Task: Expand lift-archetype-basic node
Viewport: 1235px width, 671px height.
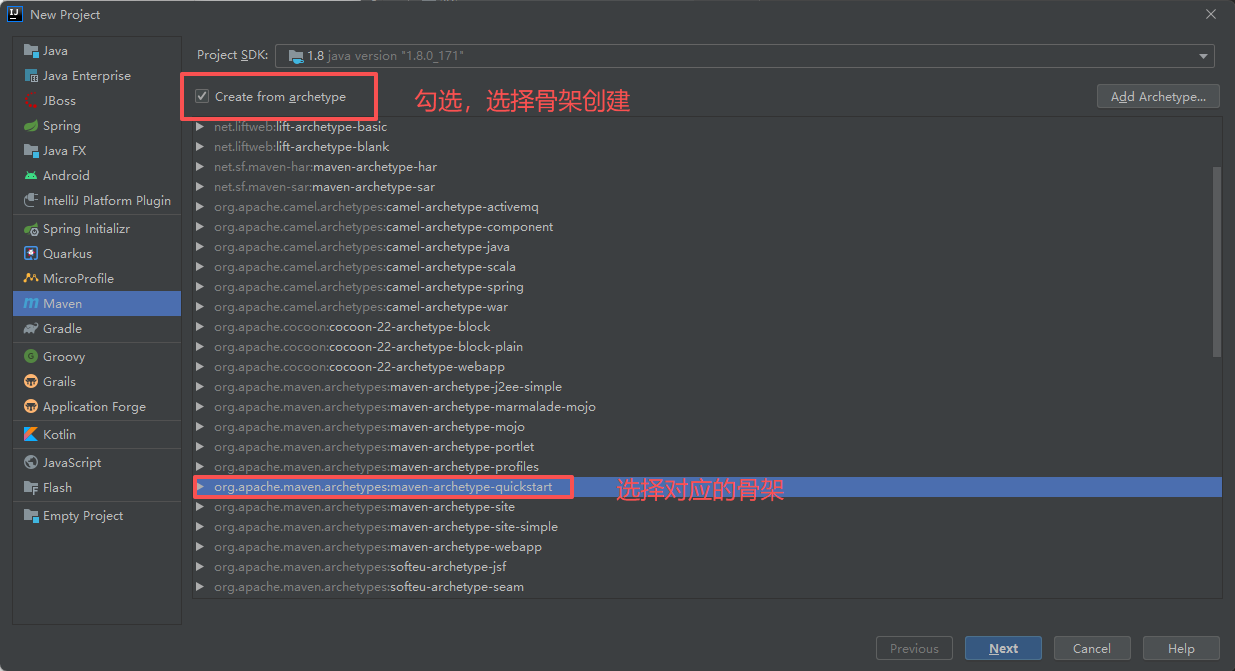Action: [200, 127]
